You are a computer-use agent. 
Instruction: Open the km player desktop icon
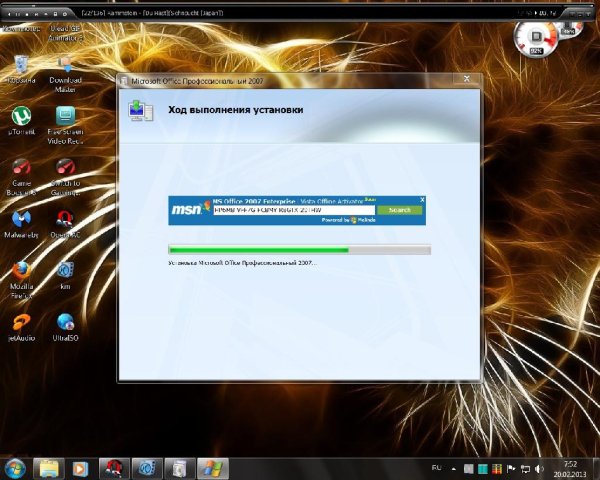coord(65,275)
